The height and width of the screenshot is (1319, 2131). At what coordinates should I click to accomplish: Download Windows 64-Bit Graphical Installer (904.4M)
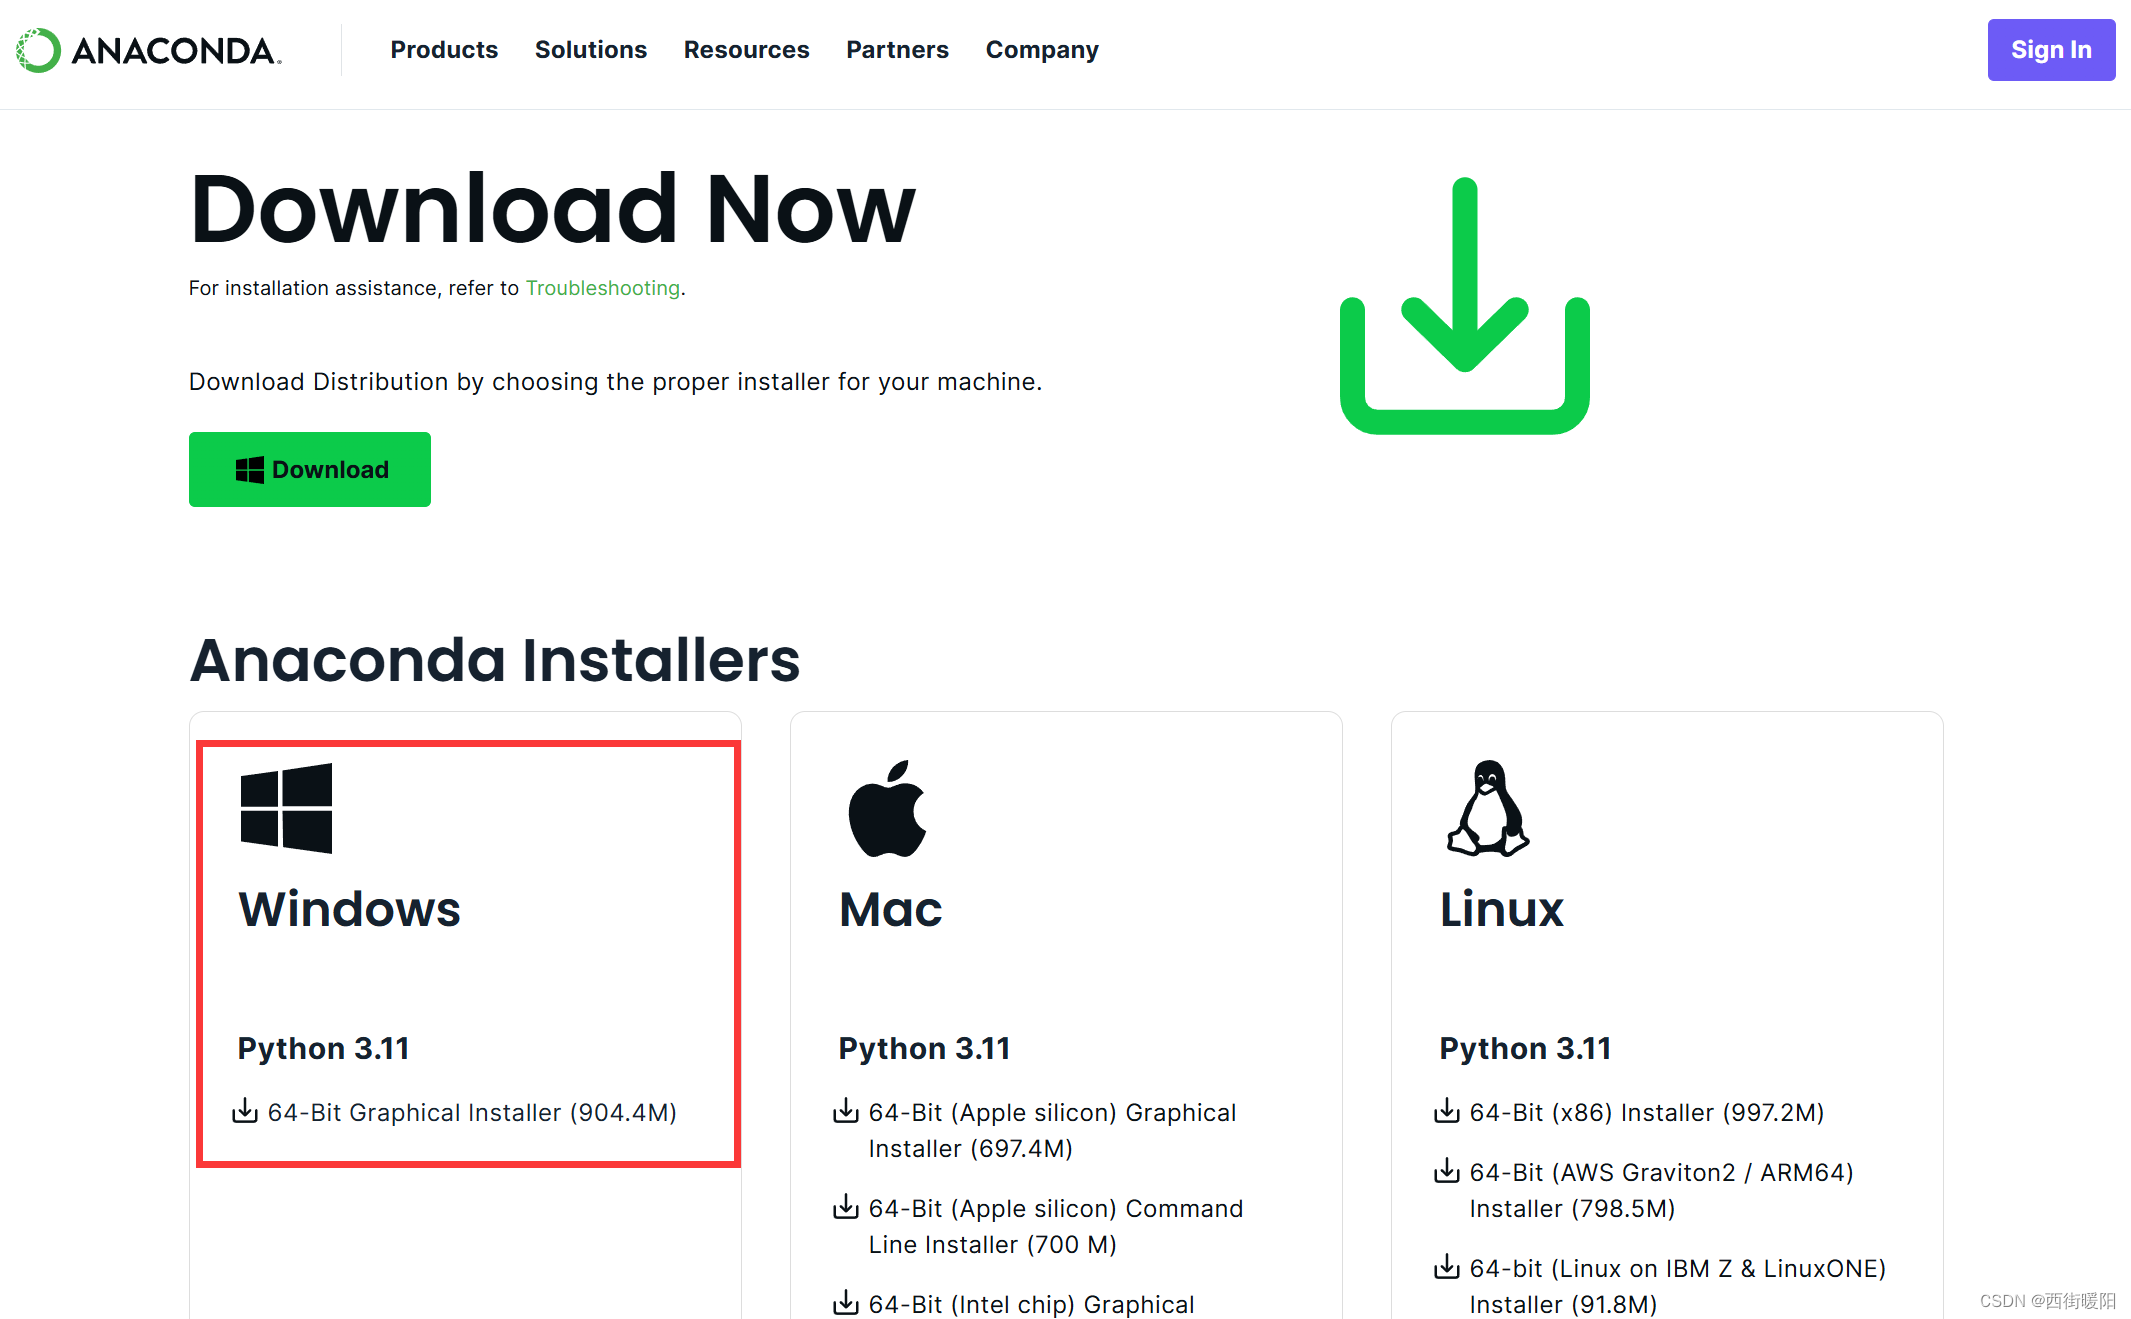click(472, 1113)
